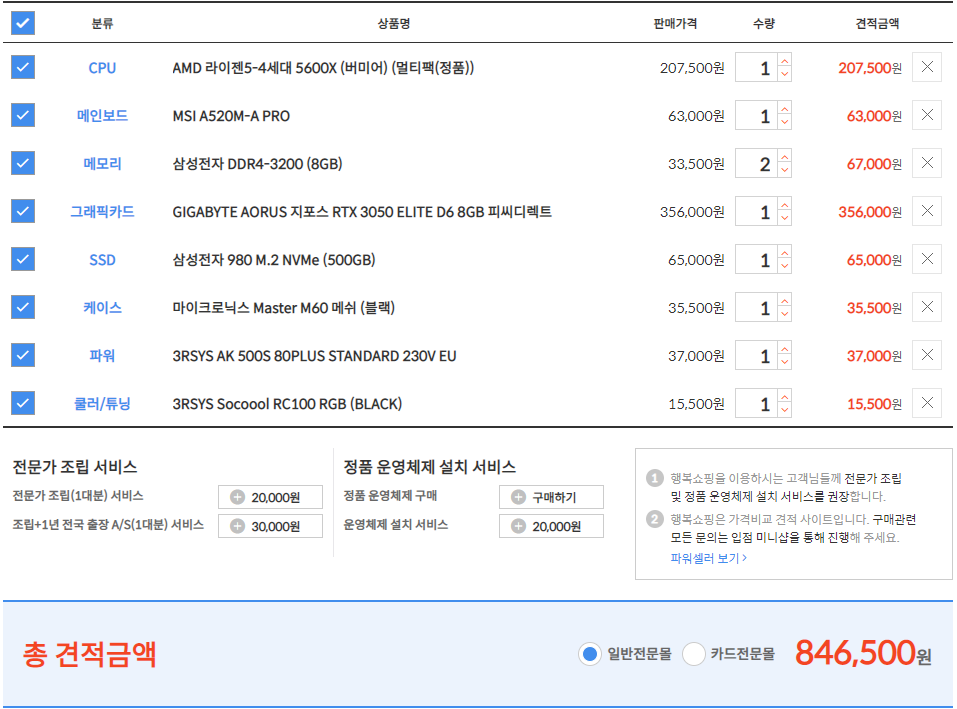Add 운영체제 설치 서비스 20,000원

point(551,526)
